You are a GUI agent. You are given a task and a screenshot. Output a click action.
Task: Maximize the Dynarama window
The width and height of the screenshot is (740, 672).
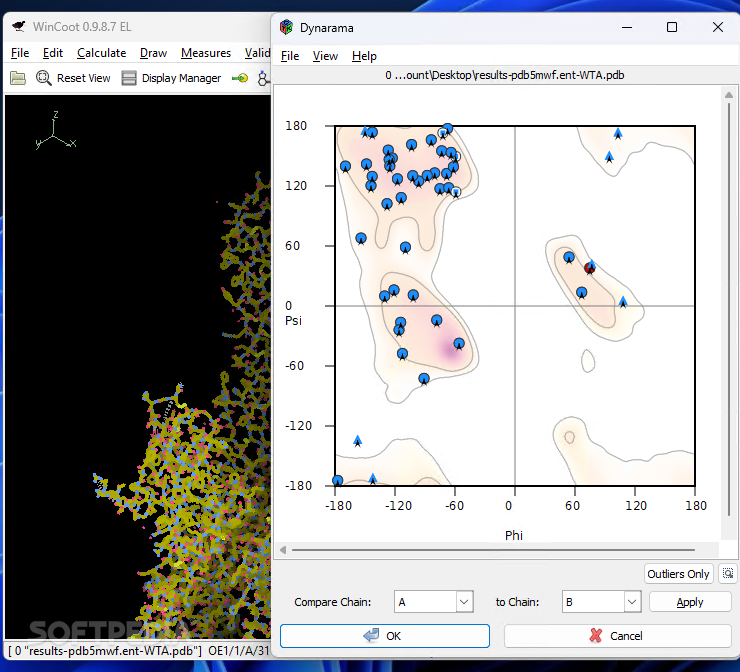pos(672,27)
